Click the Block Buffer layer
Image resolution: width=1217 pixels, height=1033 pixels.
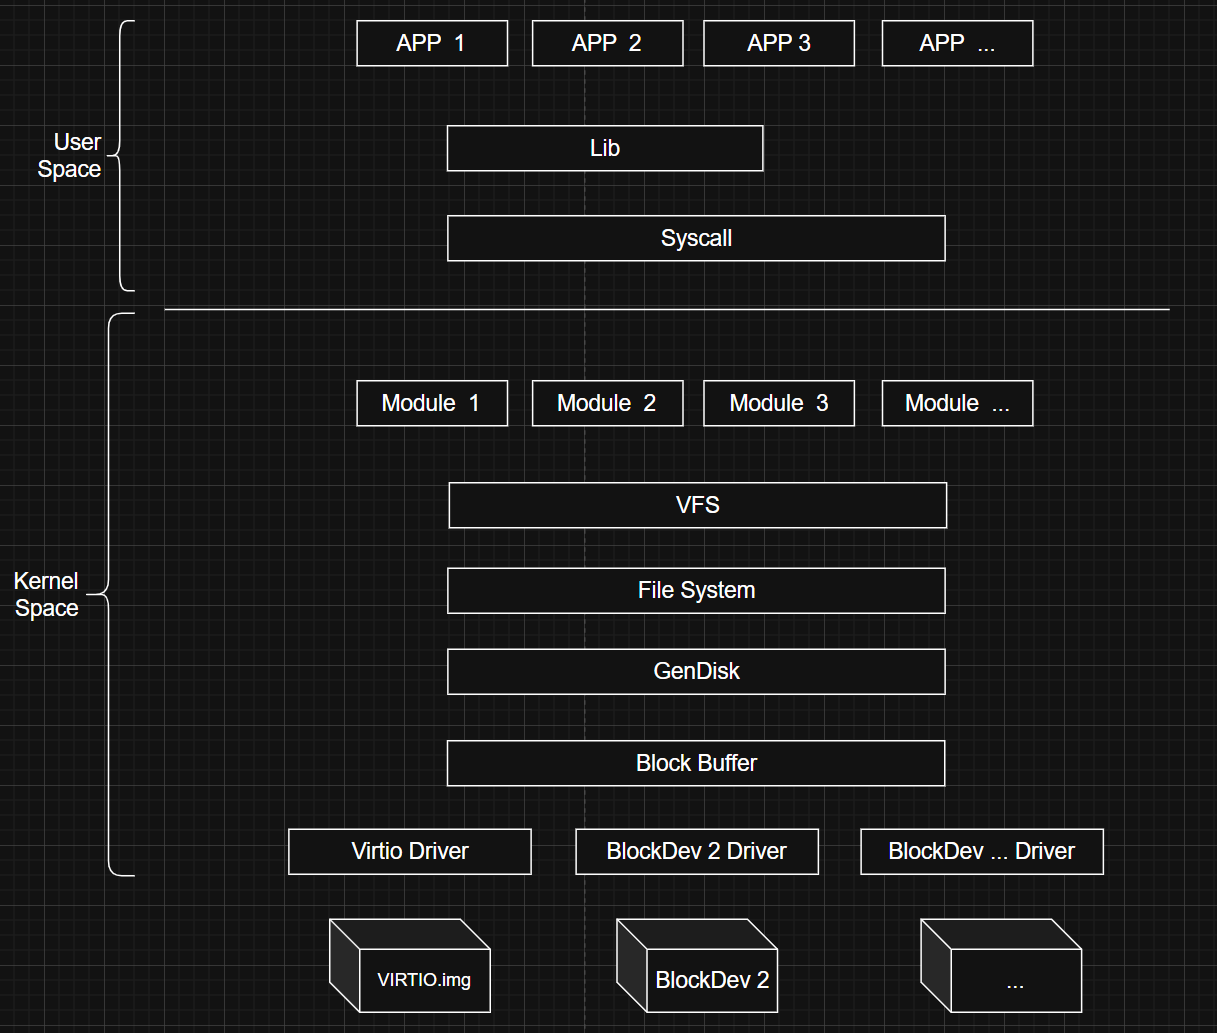[696, 764]
